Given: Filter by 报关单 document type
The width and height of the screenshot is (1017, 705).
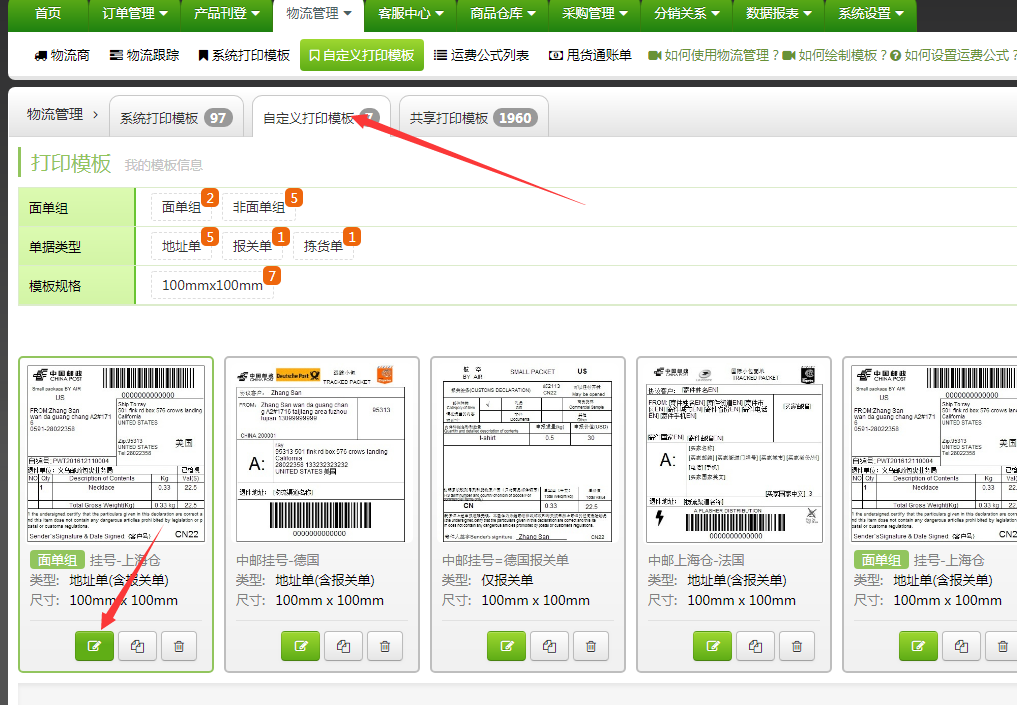Looking at the screenshot, I should click(252, 246).
